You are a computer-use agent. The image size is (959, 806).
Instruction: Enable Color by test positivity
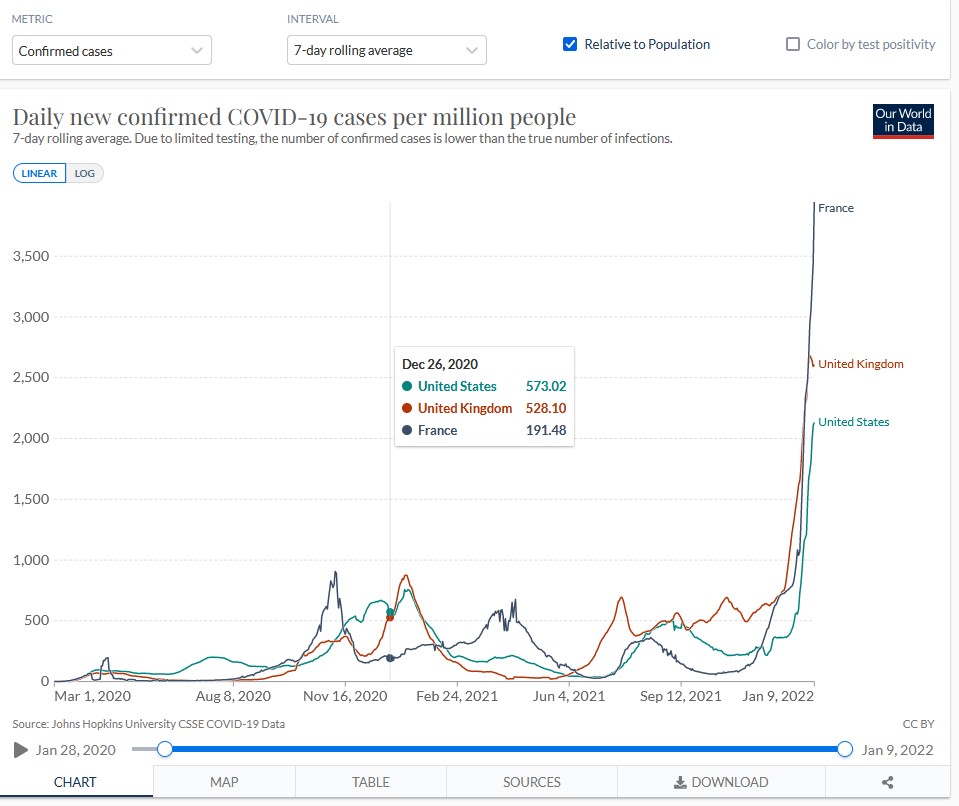(793, 44)
